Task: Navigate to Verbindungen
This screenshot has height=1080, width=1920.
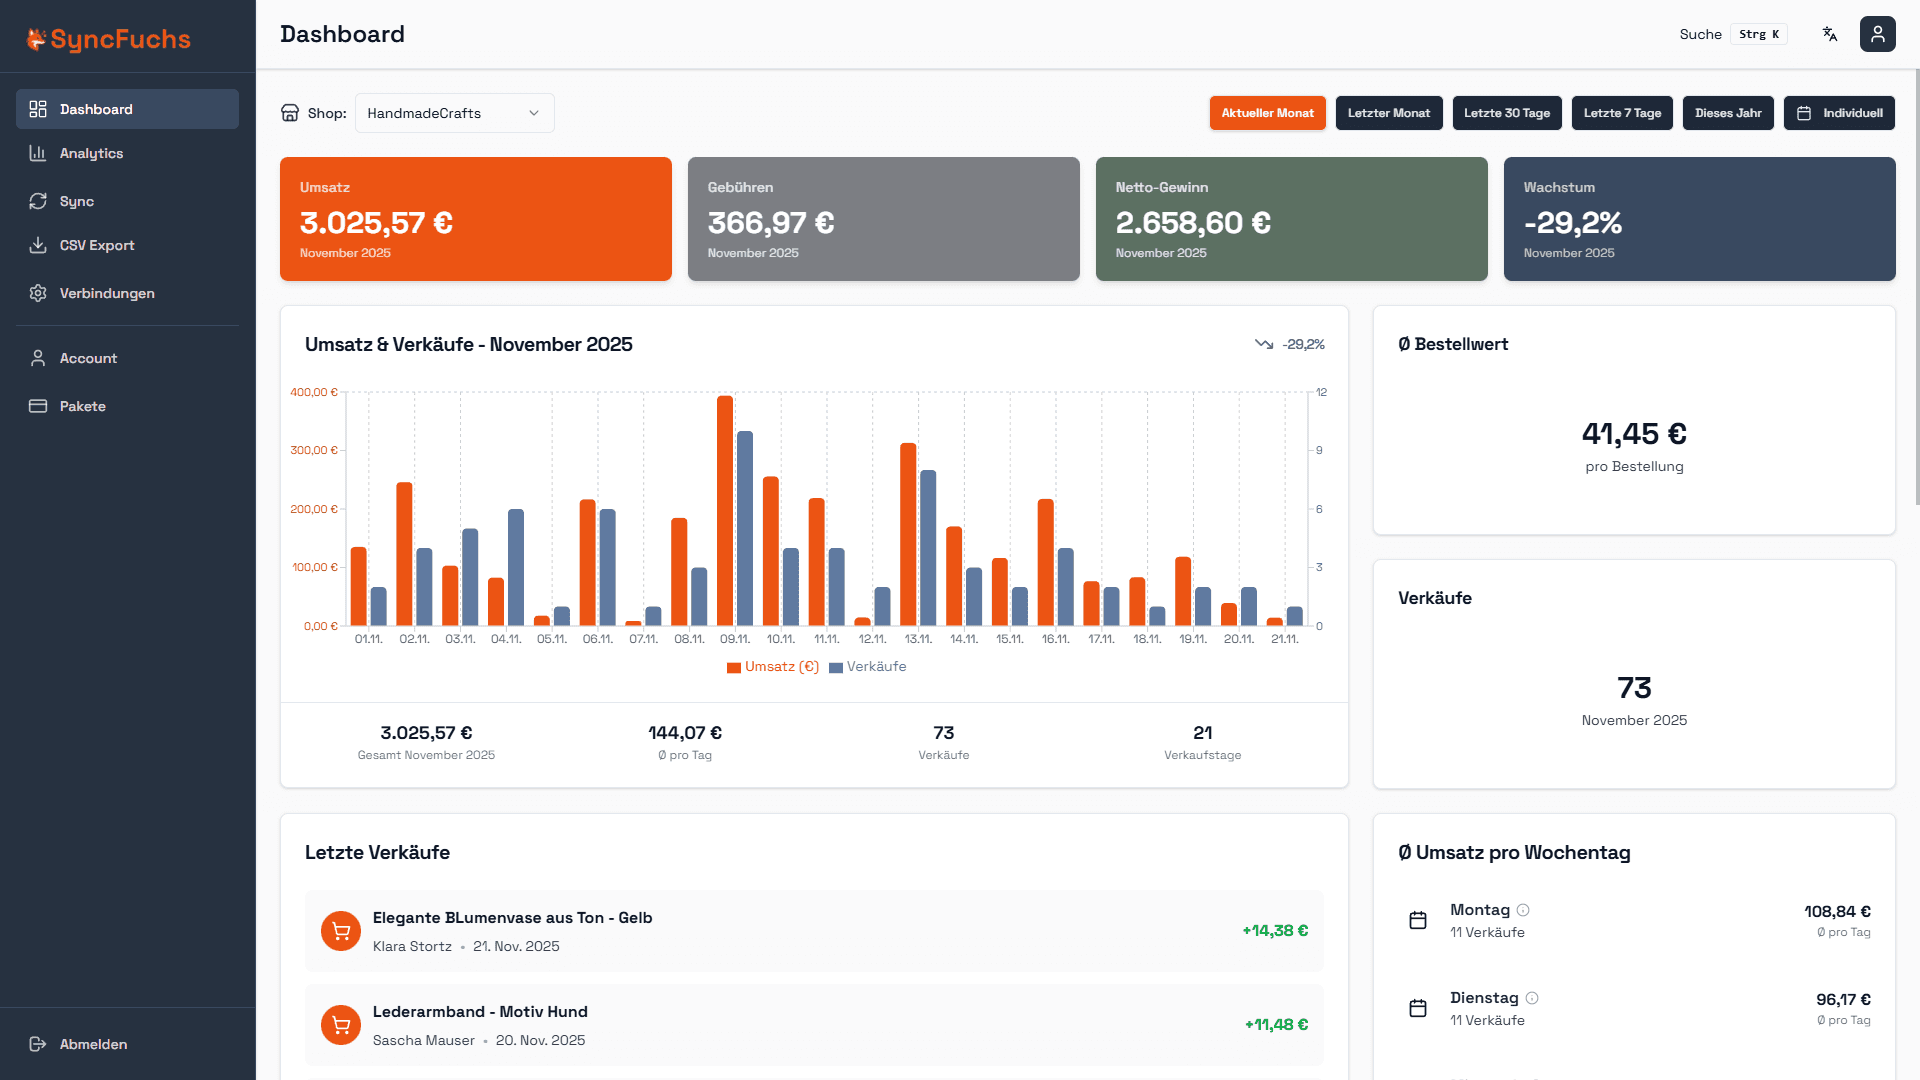Action: pos(127,293)
